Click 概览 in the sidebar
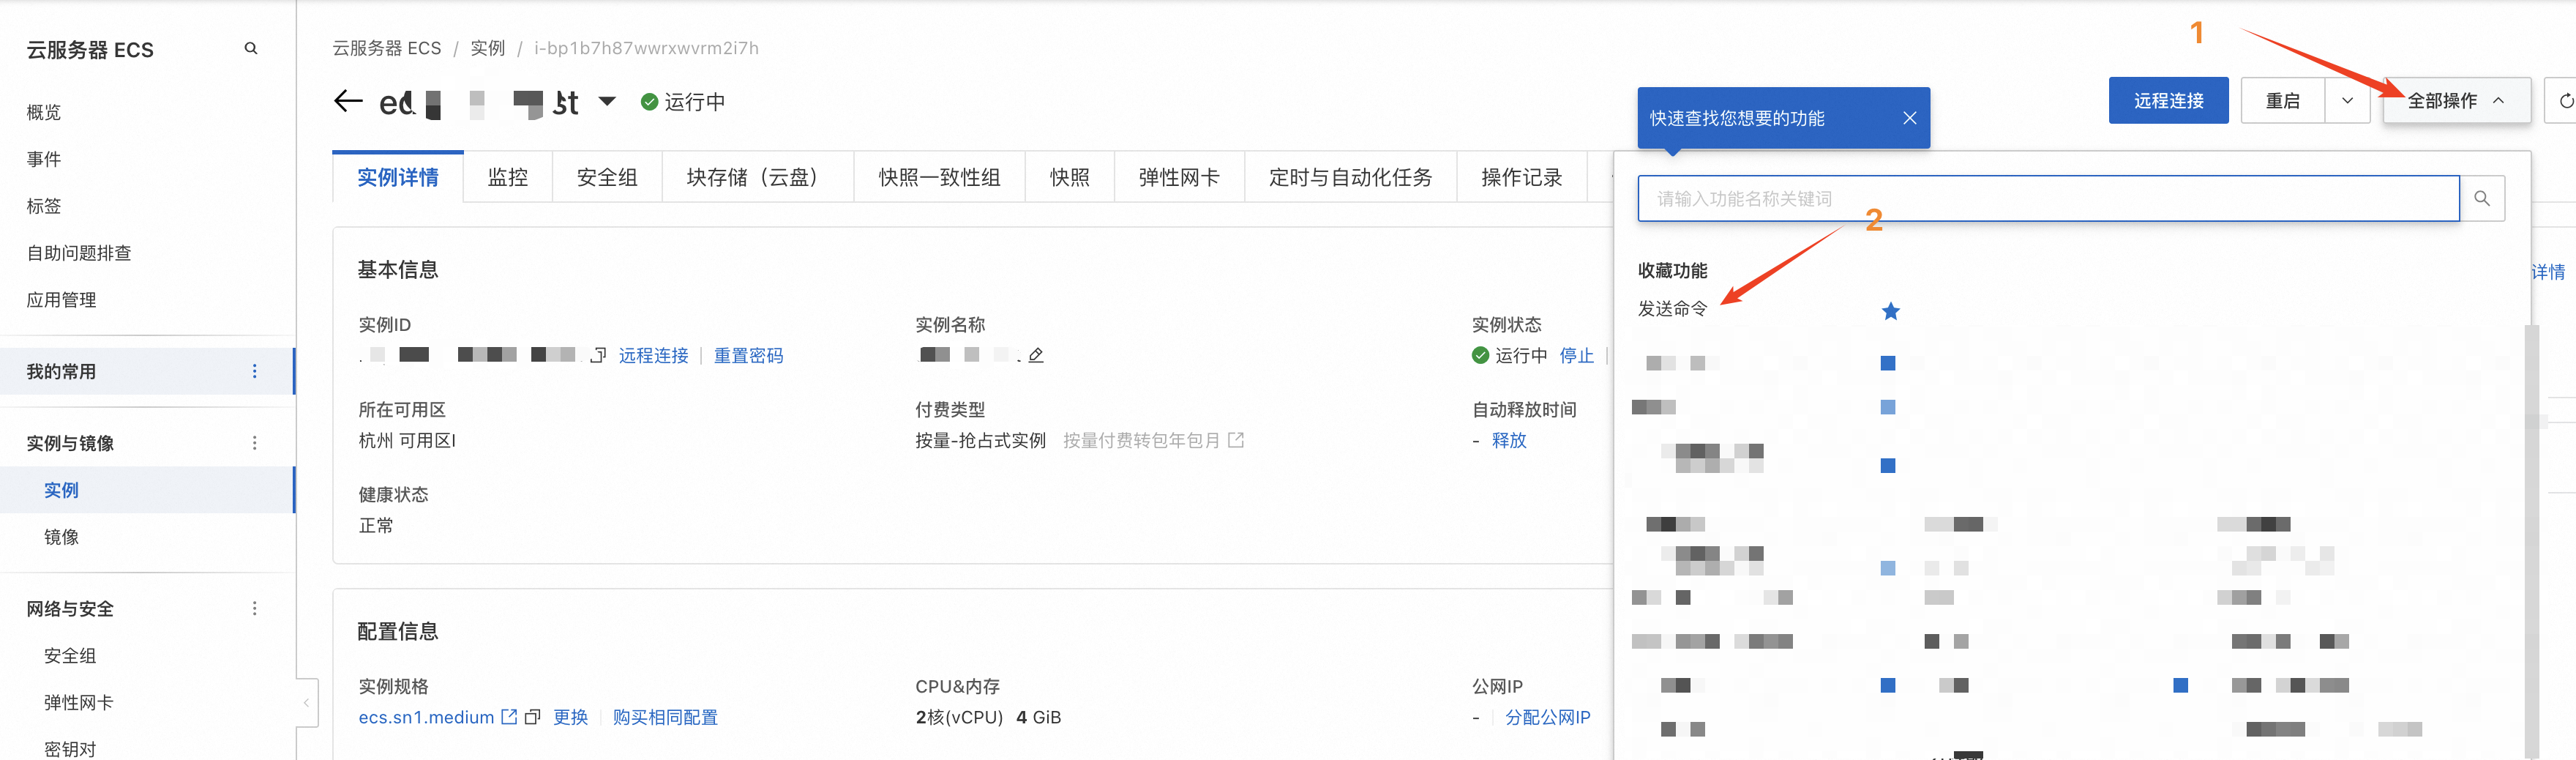2576x760 pixels. [44, 112]
